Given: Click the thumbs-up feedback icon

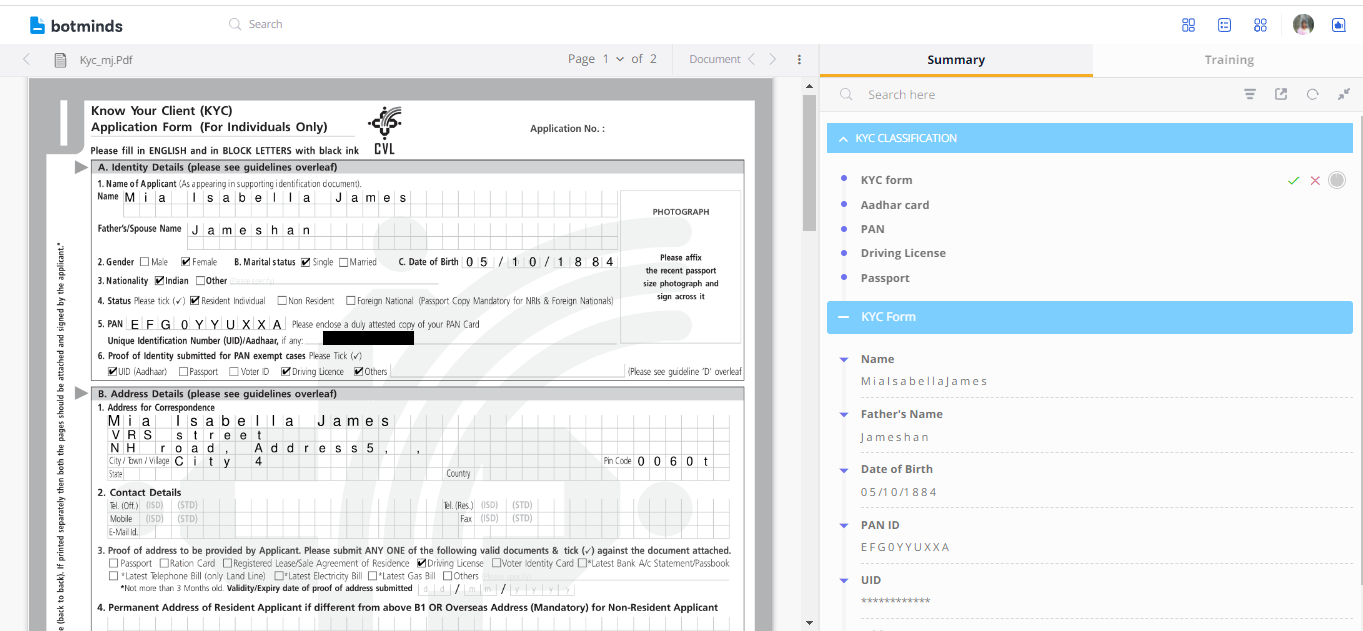Looking at the screenshot, I should point(1339,25).
